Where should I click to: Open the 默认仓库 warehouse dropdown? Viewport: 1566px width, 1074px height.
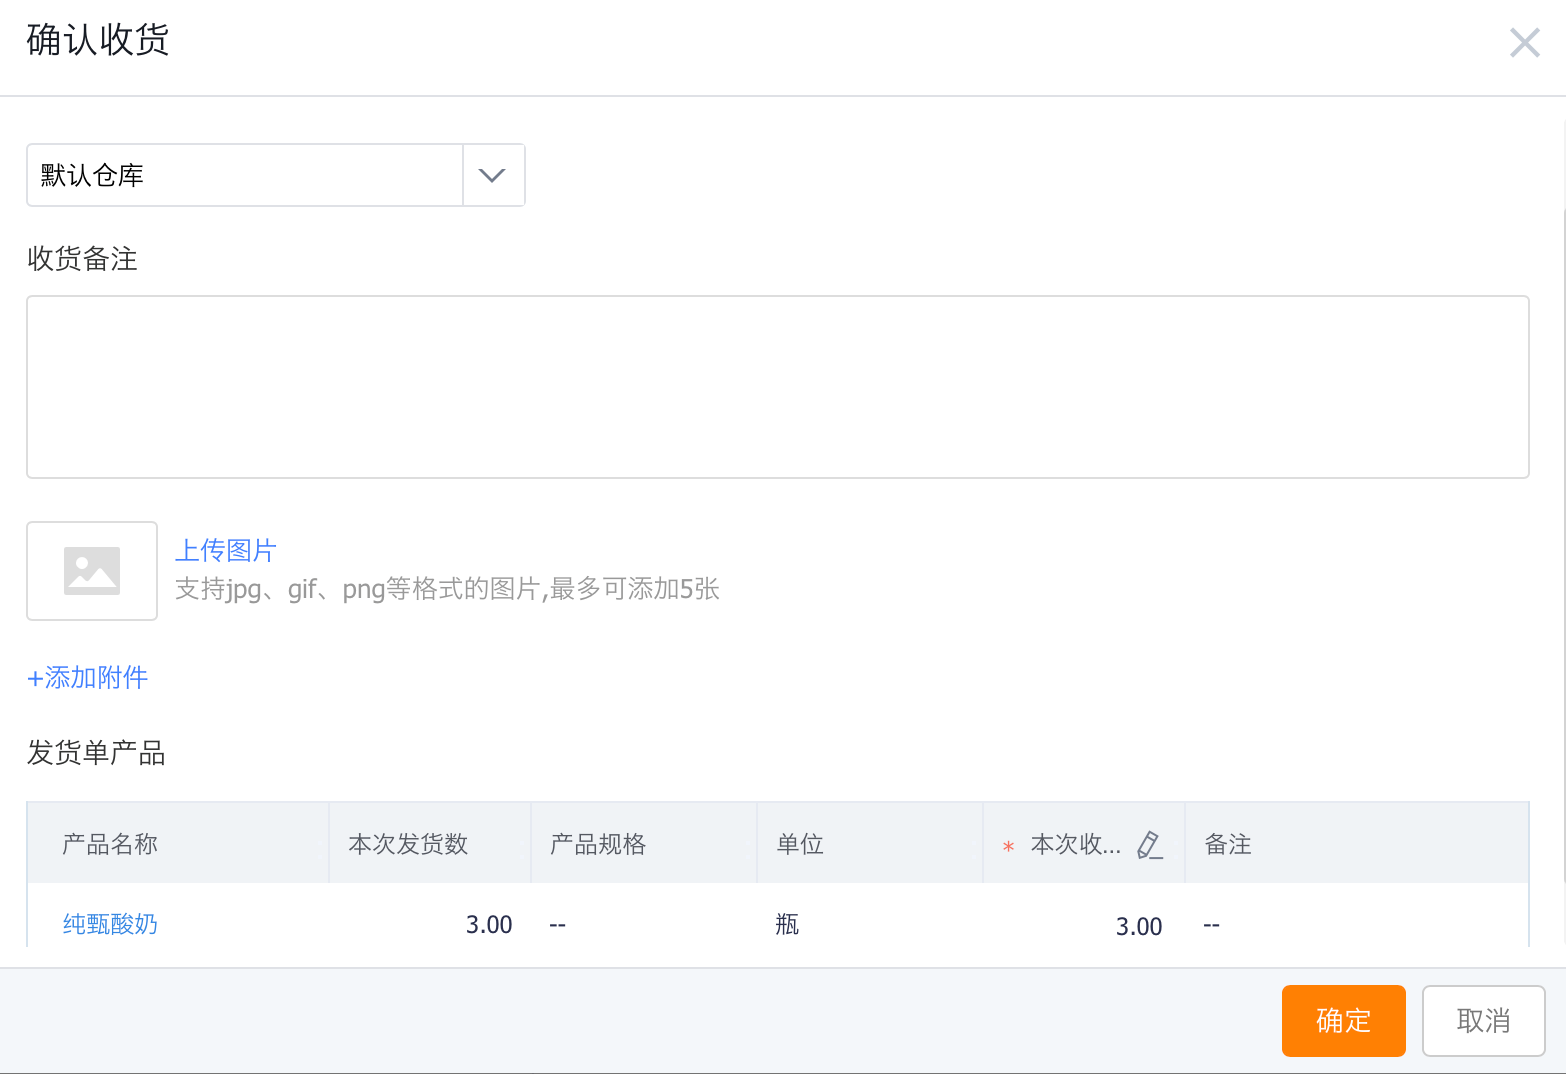275,175
